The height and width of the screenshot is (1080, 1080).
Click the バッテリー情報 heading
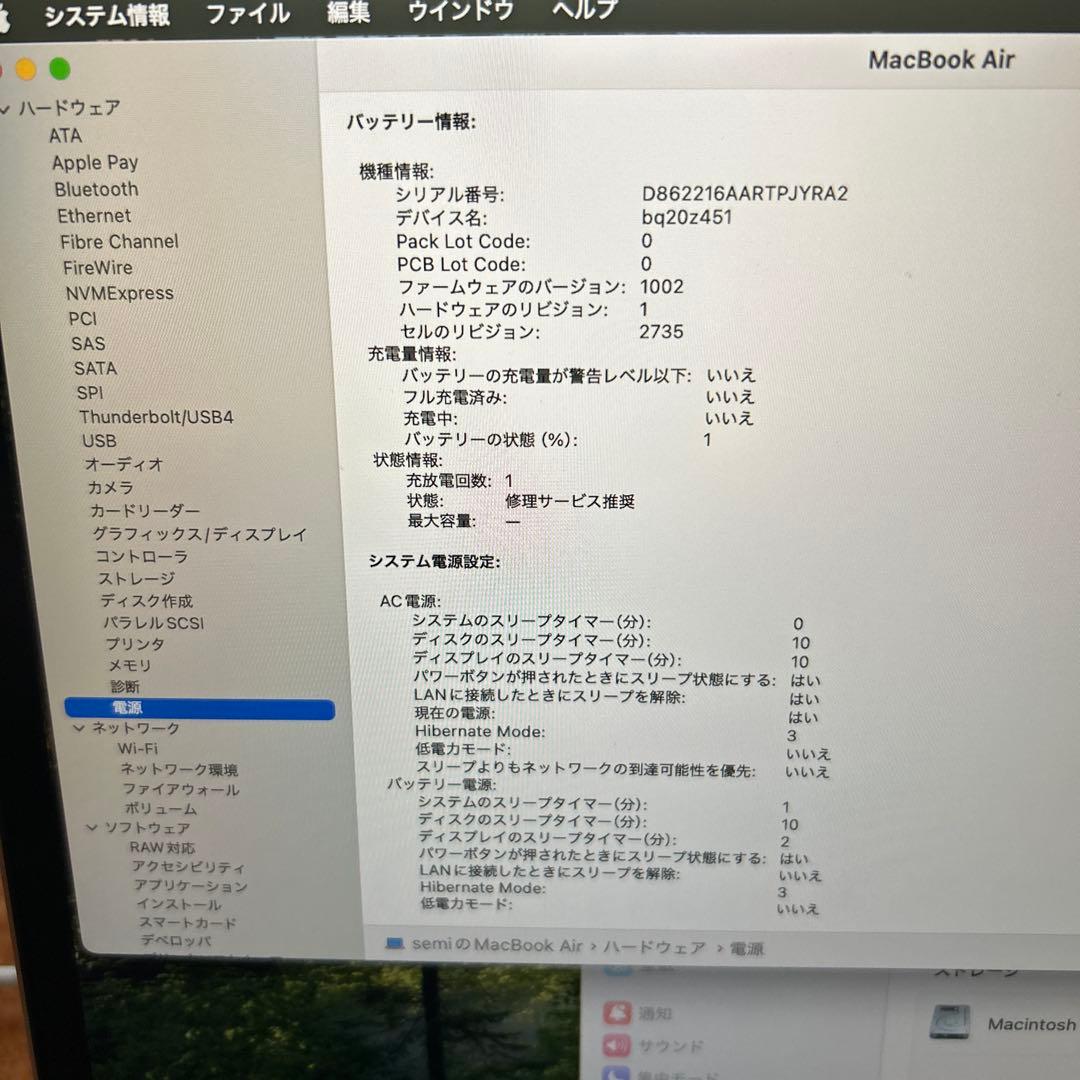coord(411,122)
